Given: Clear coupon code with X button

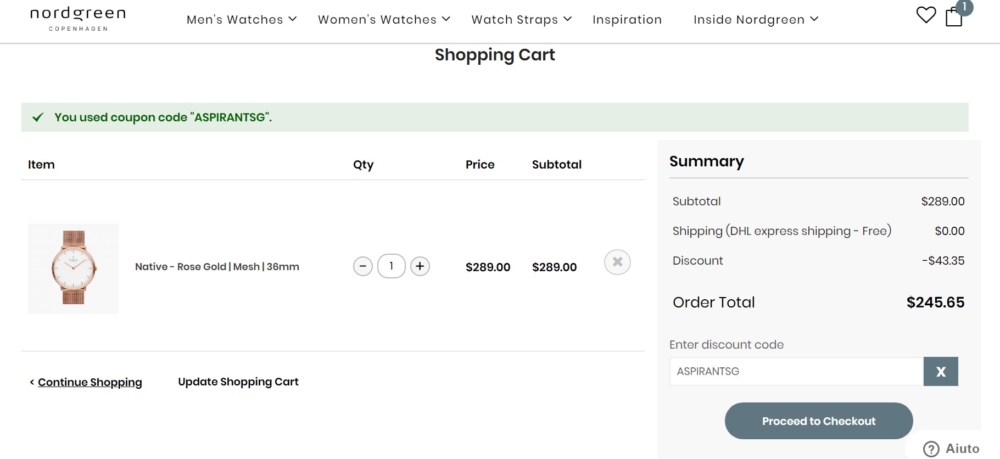Looking at the screenshot, I should pos(940,371).
